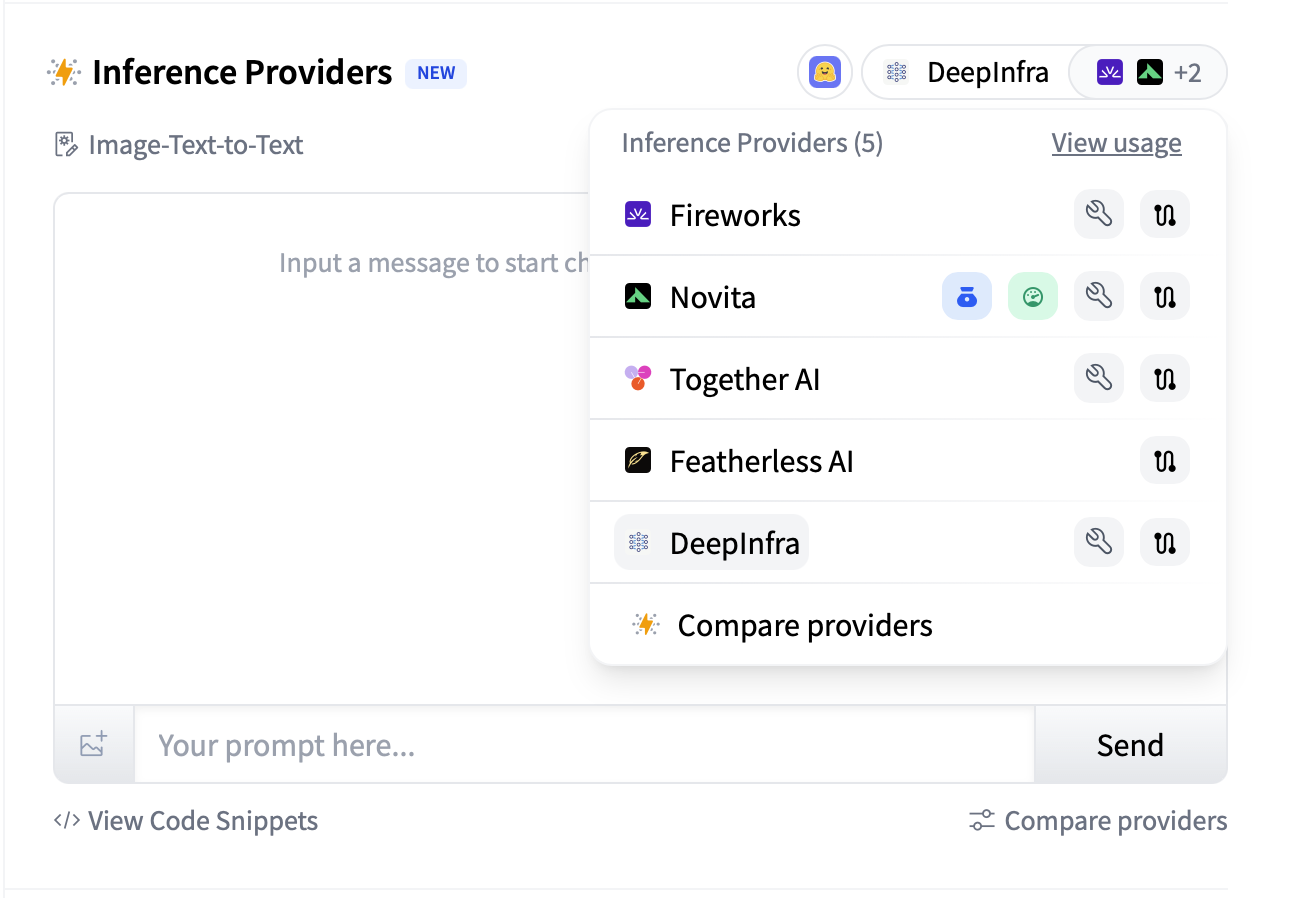
Task: Click the Hugging Face emoji provider button
Action: (x=825, y=73)
